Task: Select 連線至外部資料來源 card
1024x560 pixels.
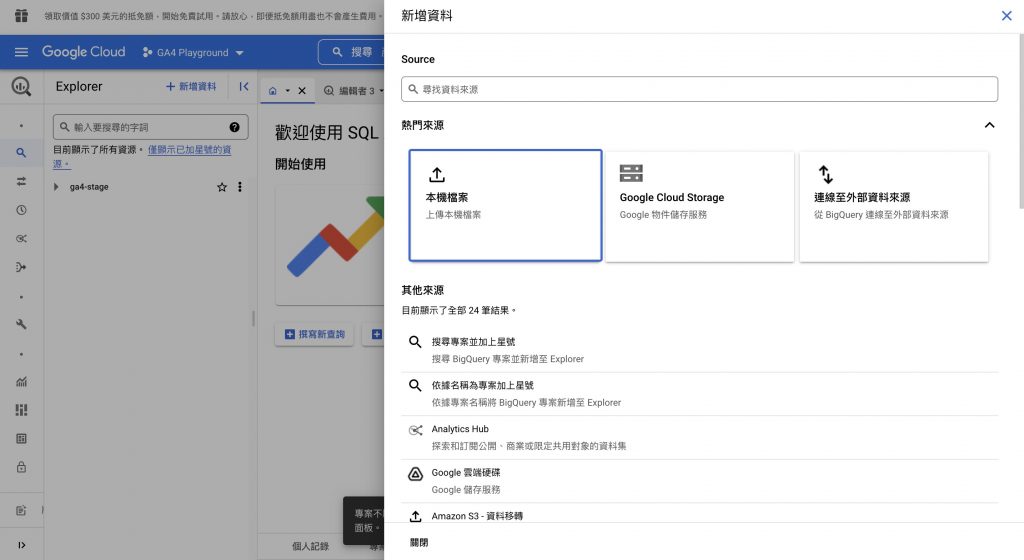Action: [893, 207]
